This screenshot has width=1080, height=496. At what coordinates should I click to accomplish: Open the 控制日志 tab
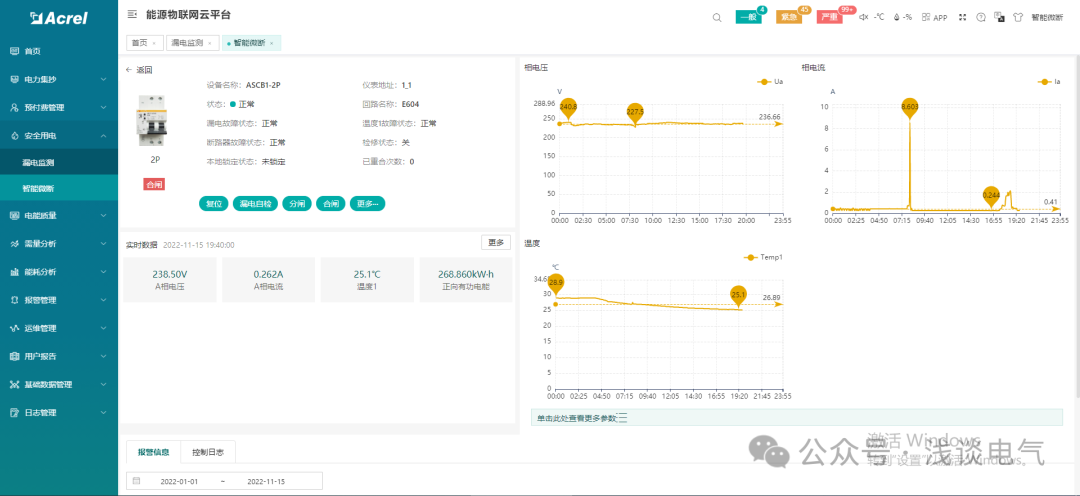[208, 452]
